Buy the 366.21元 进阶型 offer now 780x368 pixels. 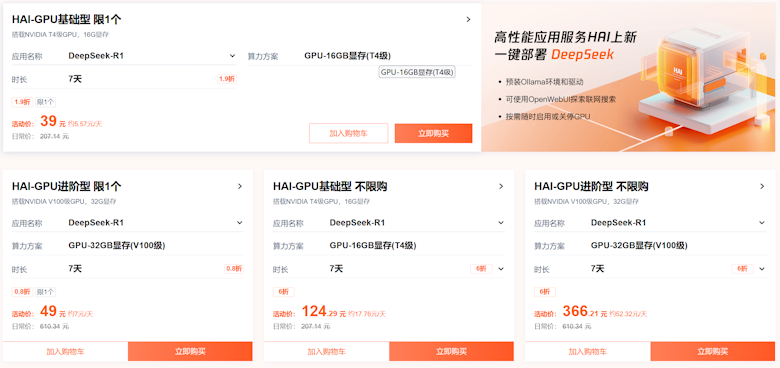(713, 352)
